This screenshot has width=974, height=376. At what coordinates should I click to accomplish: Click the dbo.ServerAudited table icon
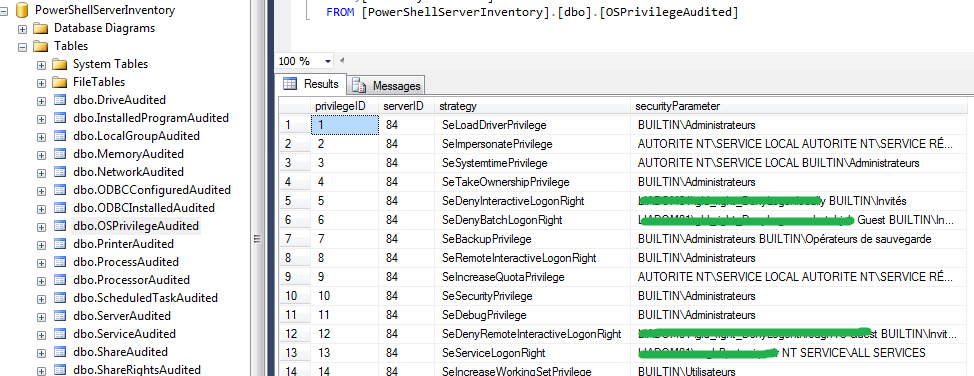(x=60, y=316)
